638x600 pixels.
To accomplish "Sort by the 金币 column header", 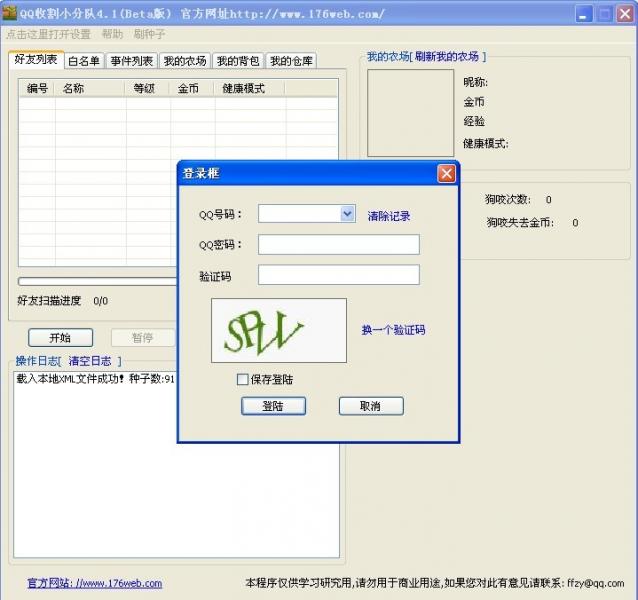I will pos(192,88).
